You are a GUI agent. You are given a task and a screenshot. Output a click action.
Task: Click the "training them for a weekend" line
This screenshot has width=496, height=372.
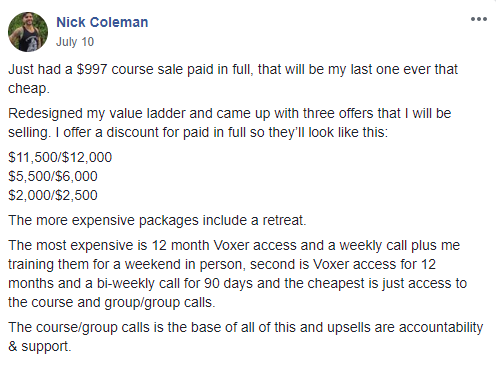tap(222, 264)
